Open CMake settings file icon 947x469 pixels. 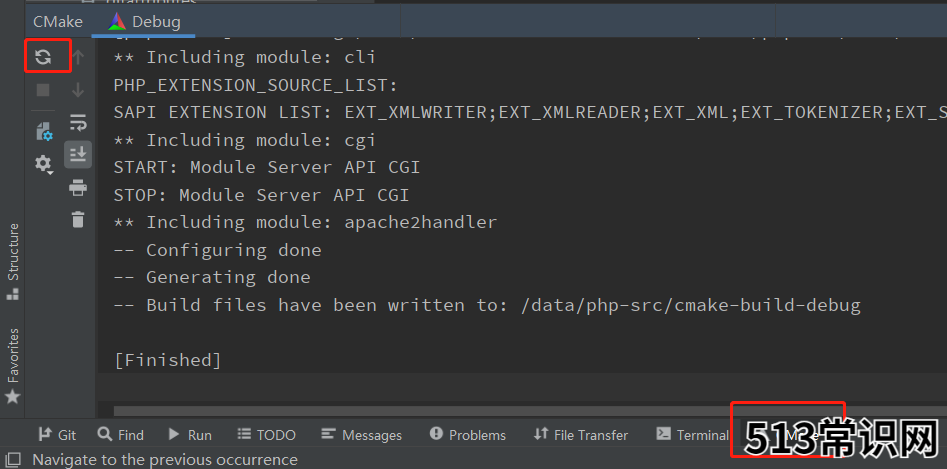(44, 132)
